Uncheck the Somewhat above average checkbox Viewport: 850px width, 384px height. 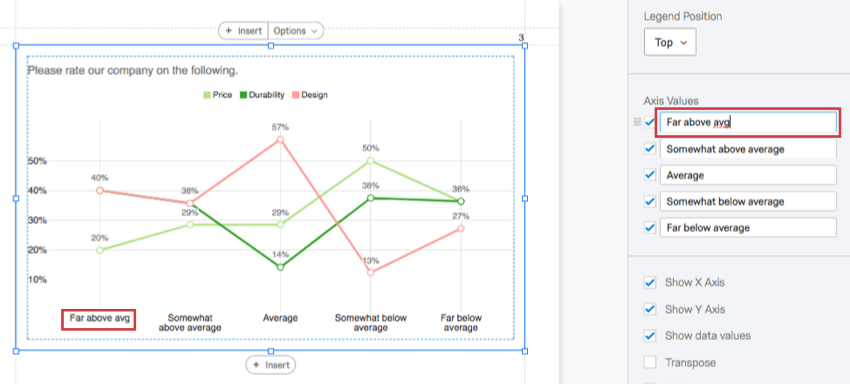click(650, 149)
